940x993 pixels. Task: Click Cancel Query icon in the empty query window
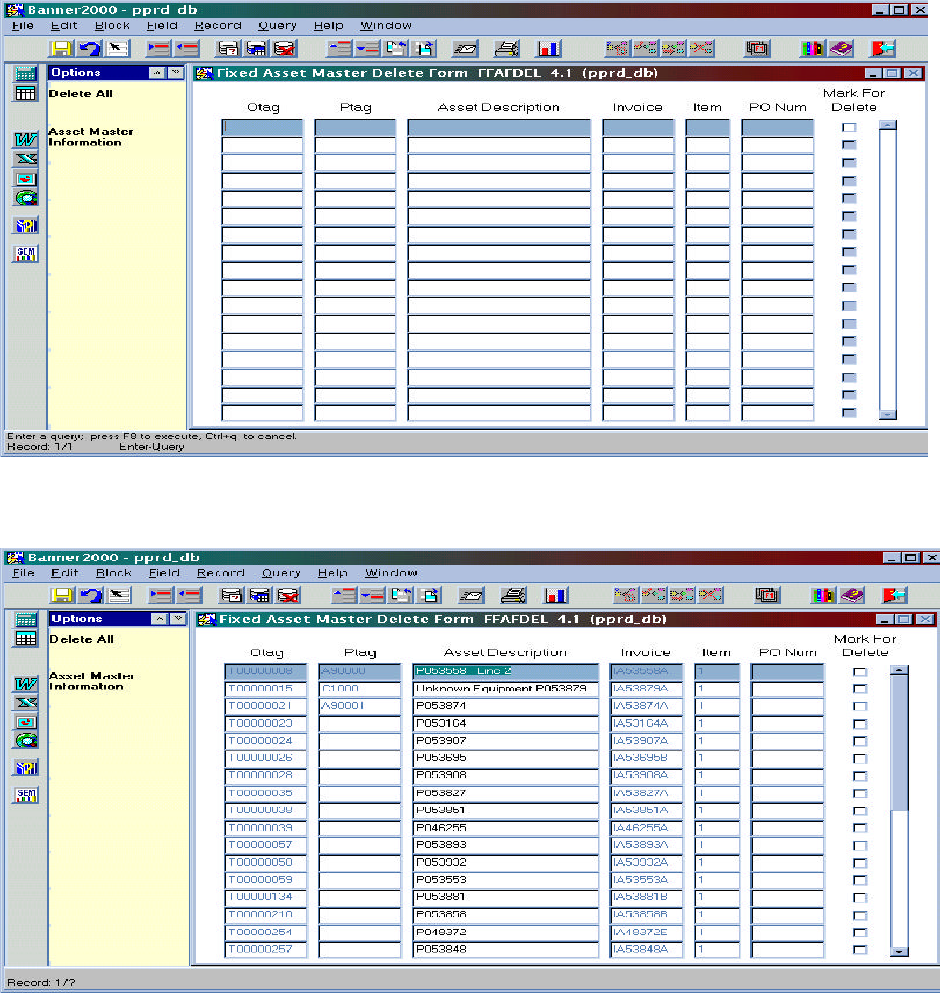(x=284, y=49)
